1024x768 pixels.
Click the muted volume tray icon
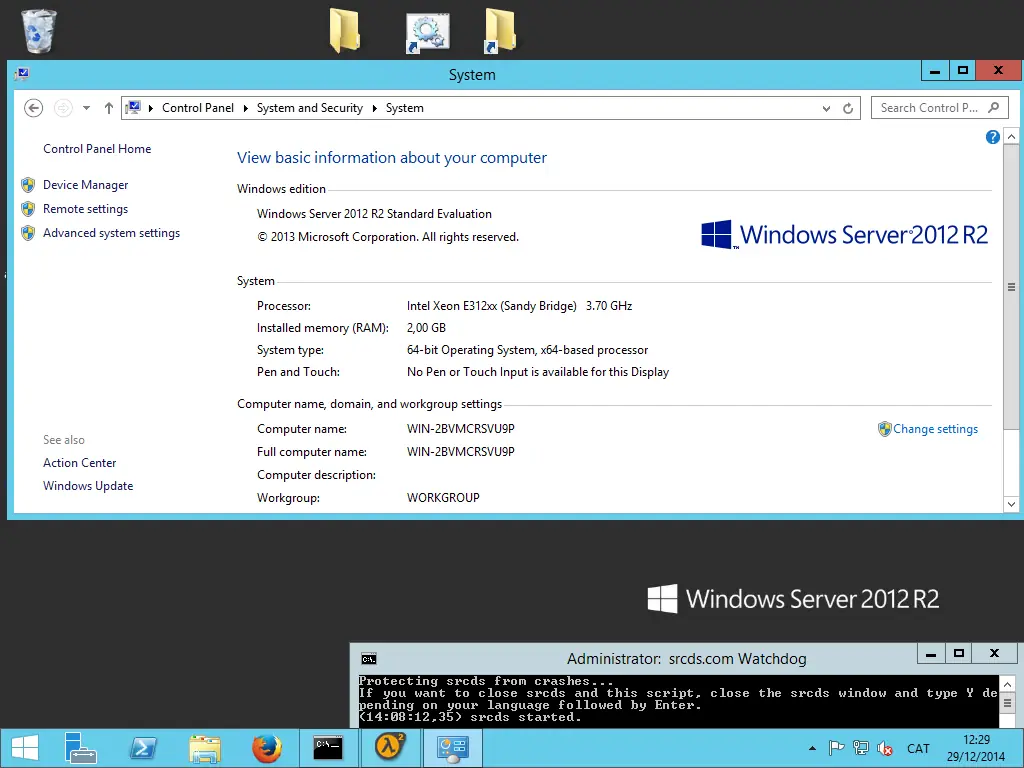885,748
